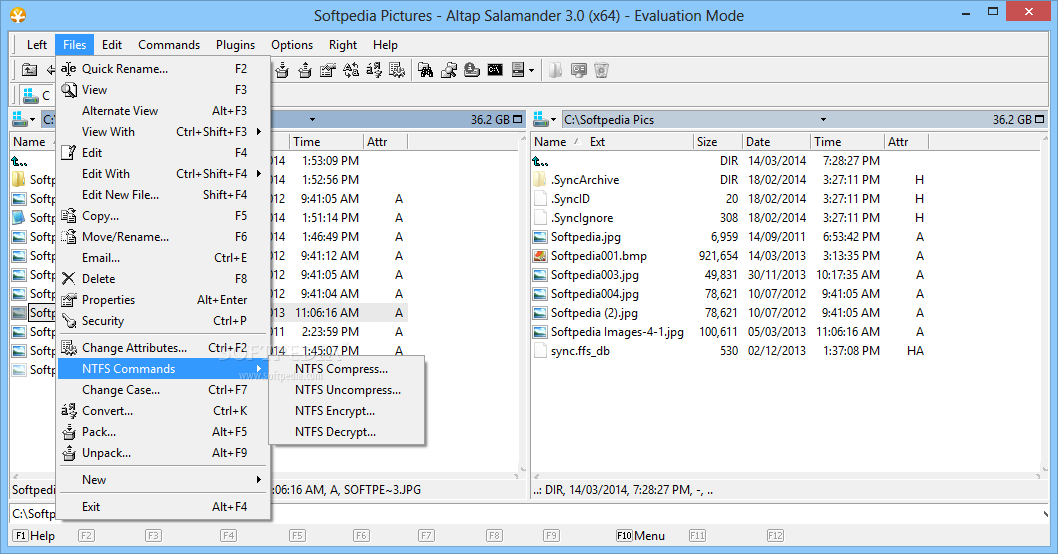Select sync.ffs_db file

pos(580,351)
